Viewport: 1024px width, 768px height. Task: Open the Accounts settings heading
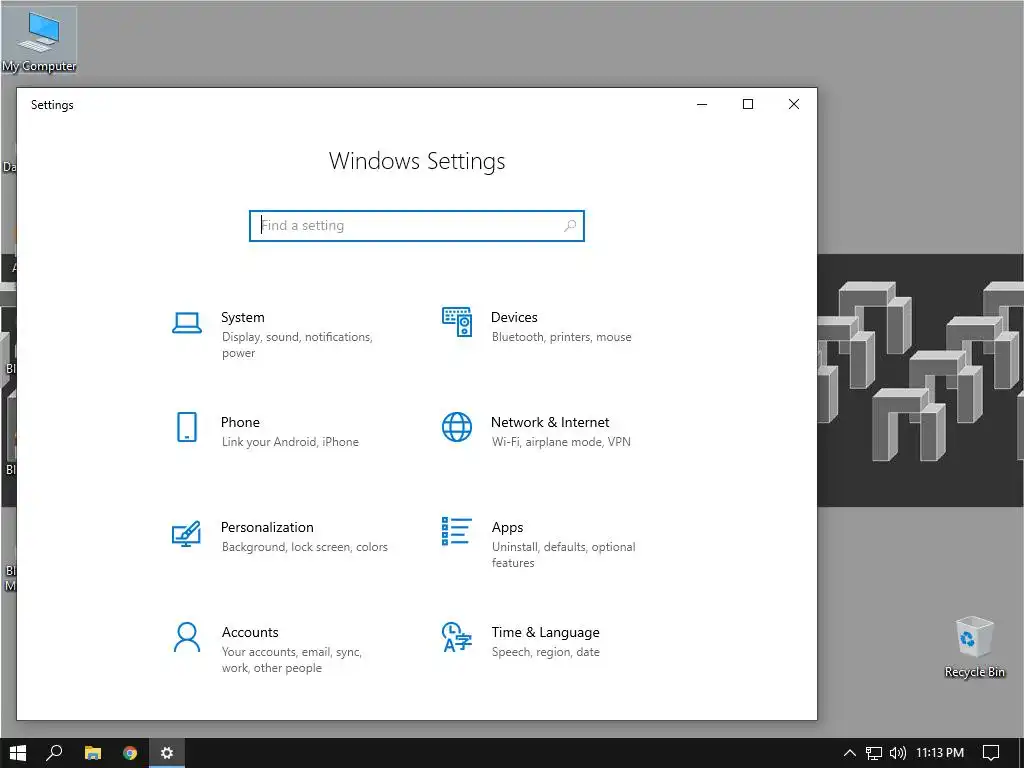[x=250, y=632]
